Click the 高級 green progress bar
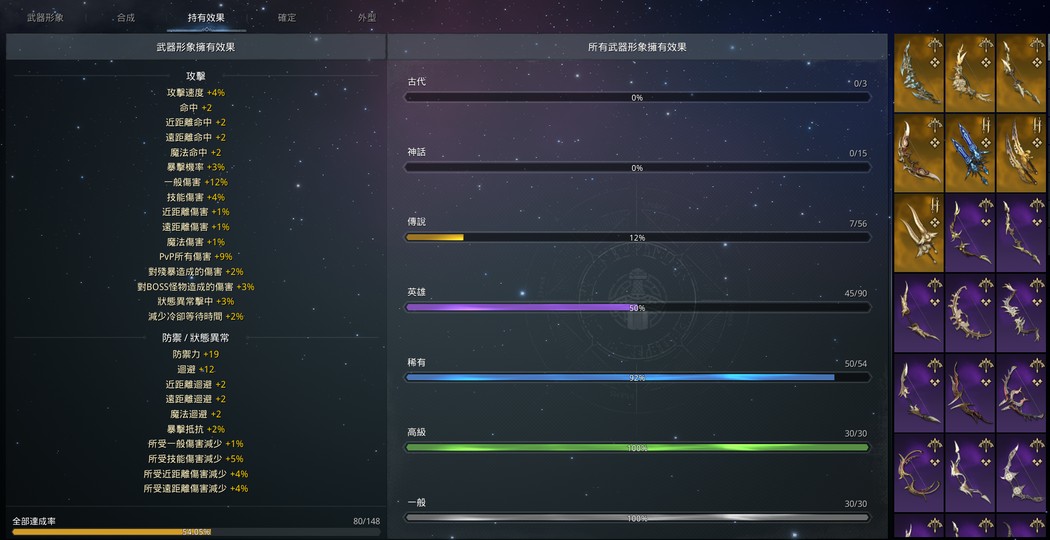The height and width of the screenshot is (540, 1050). [x=637, y=448]
